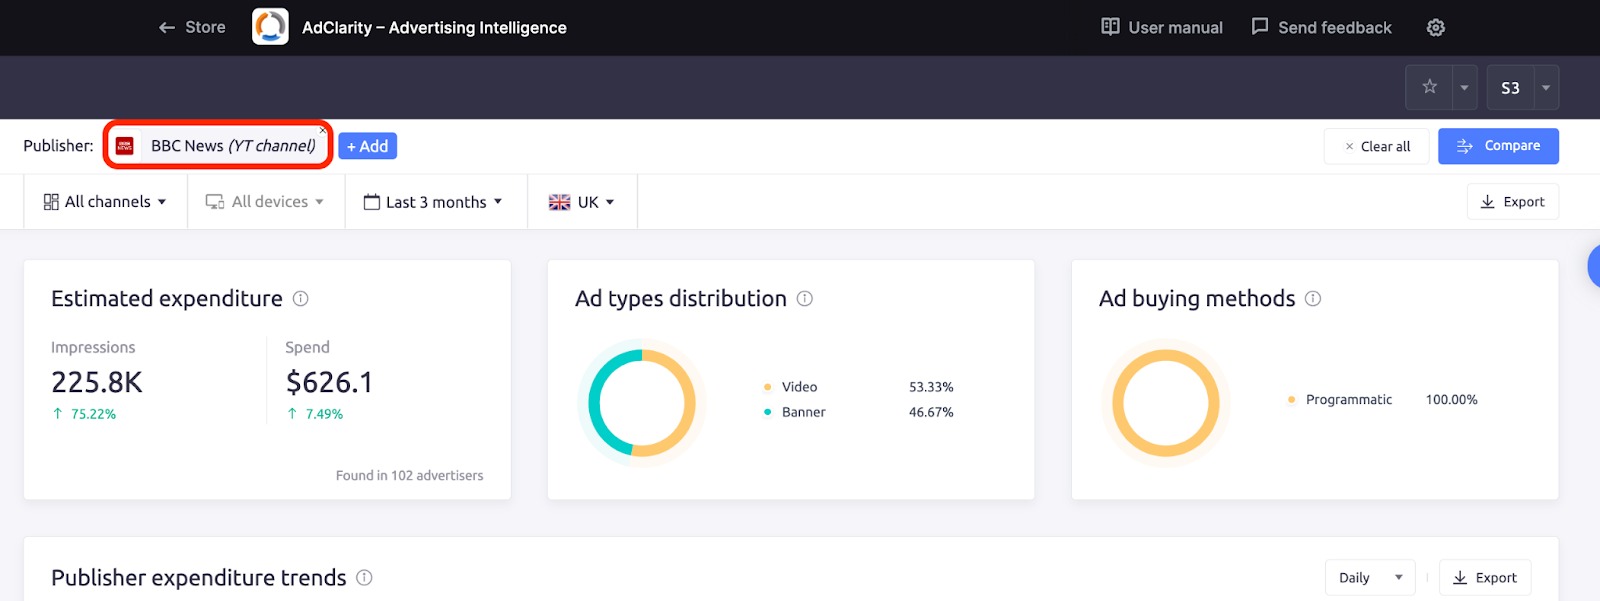Click the Clear all button
This screenshot has width=1600, height=601.
point(1377,146)
